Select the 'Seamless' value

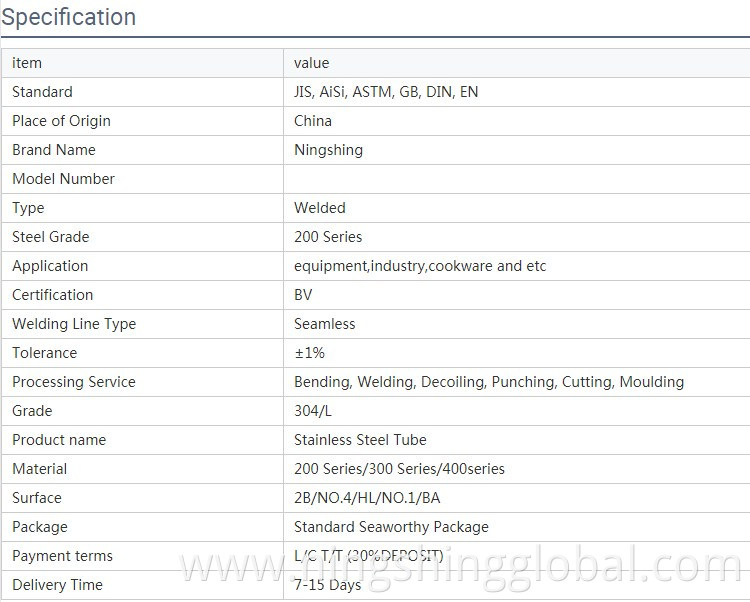click(324, 324)
